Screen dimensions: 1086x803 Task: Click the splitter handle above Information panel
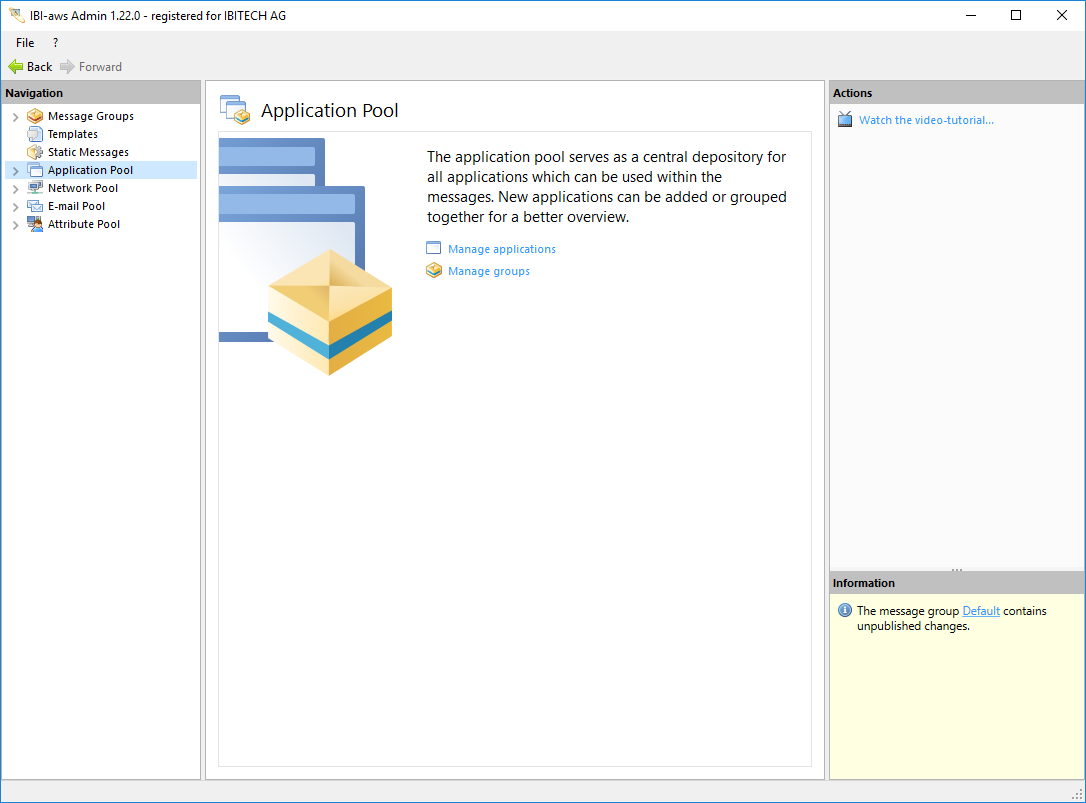[x=957, y=570]
